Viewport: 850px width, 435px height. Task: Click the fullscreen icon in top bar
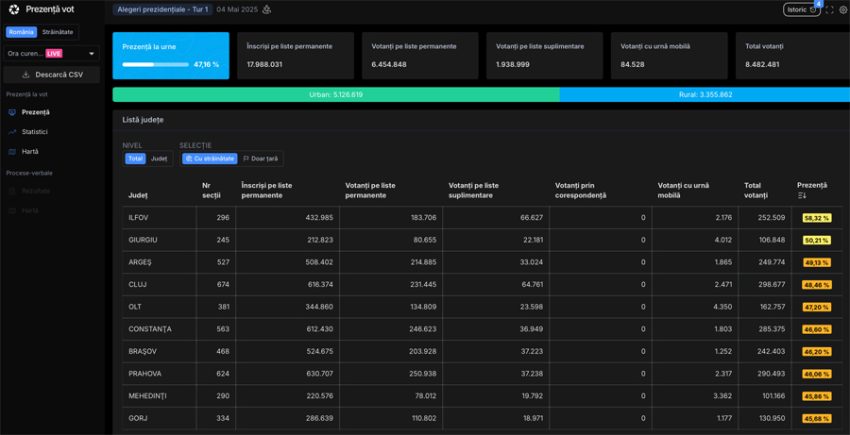829,10
